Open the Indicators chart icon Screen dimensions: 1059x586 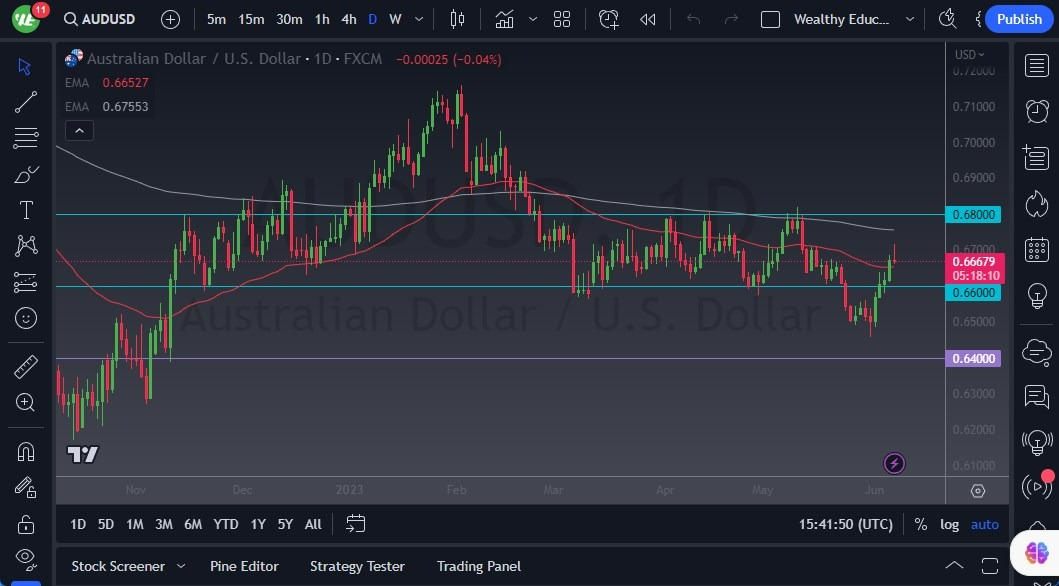coord(504,19)
